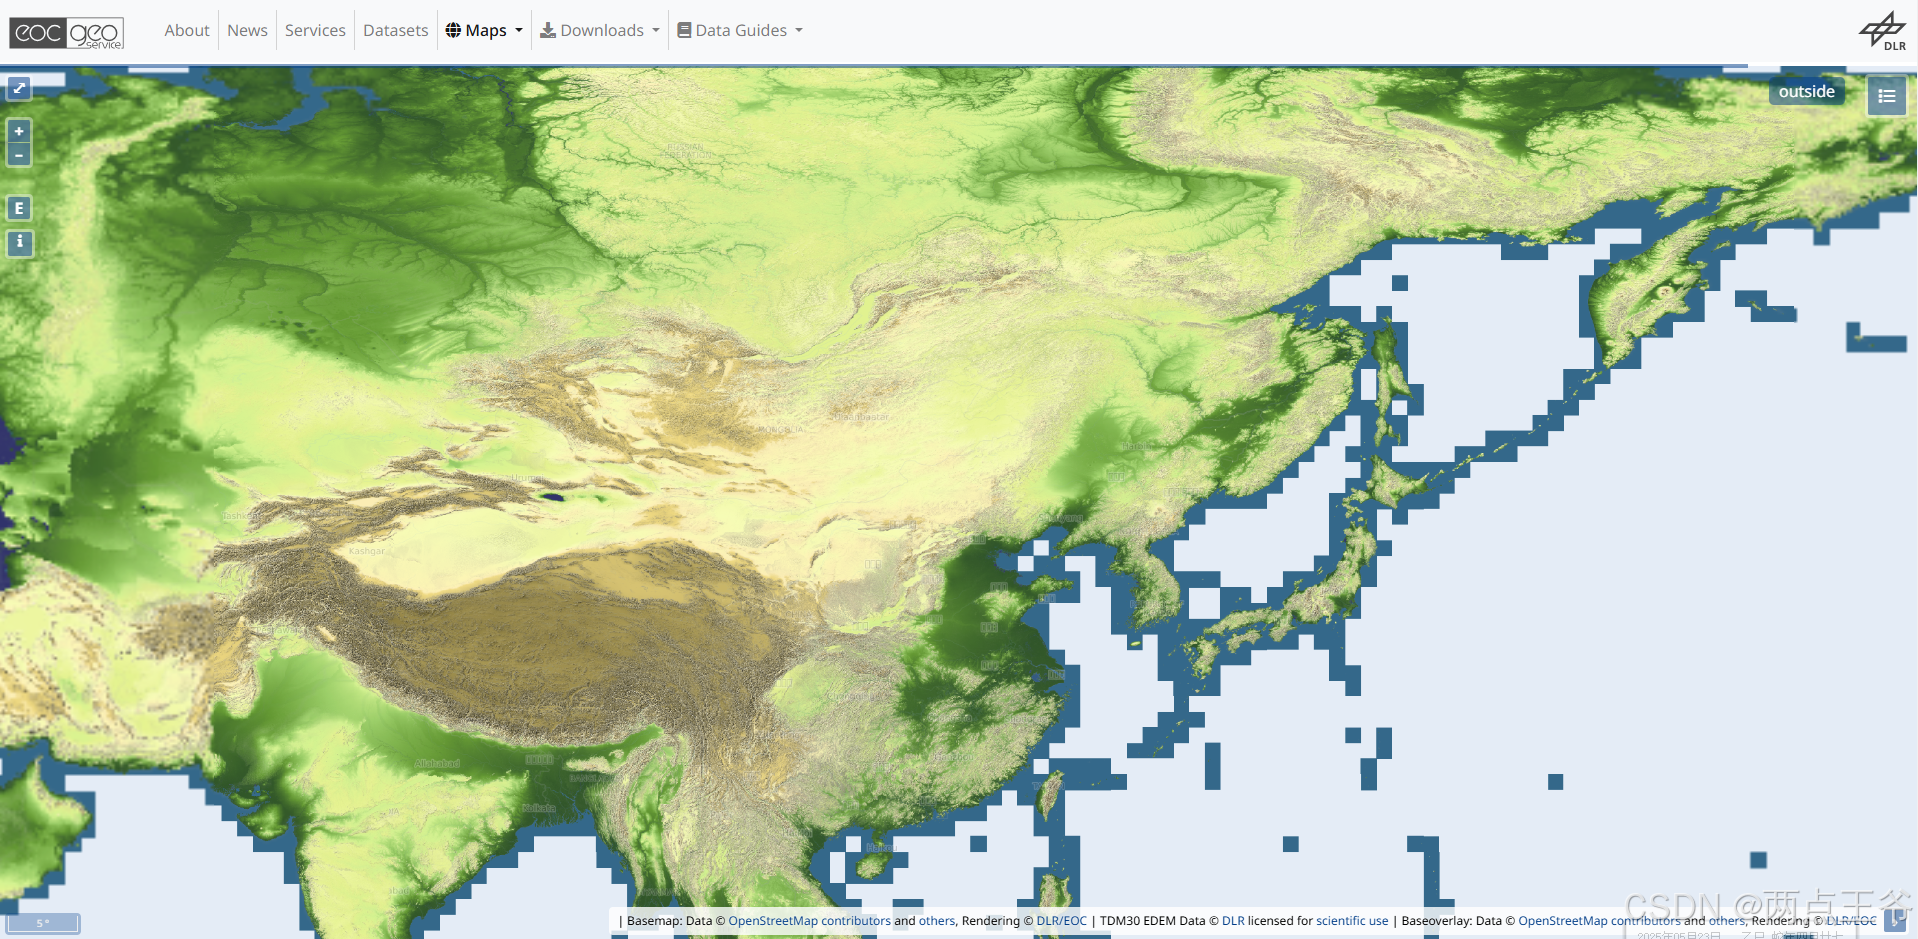Screen dimensions: 1918x939
Task: Click the 5° scale bar
Action: tap(43, 923)
